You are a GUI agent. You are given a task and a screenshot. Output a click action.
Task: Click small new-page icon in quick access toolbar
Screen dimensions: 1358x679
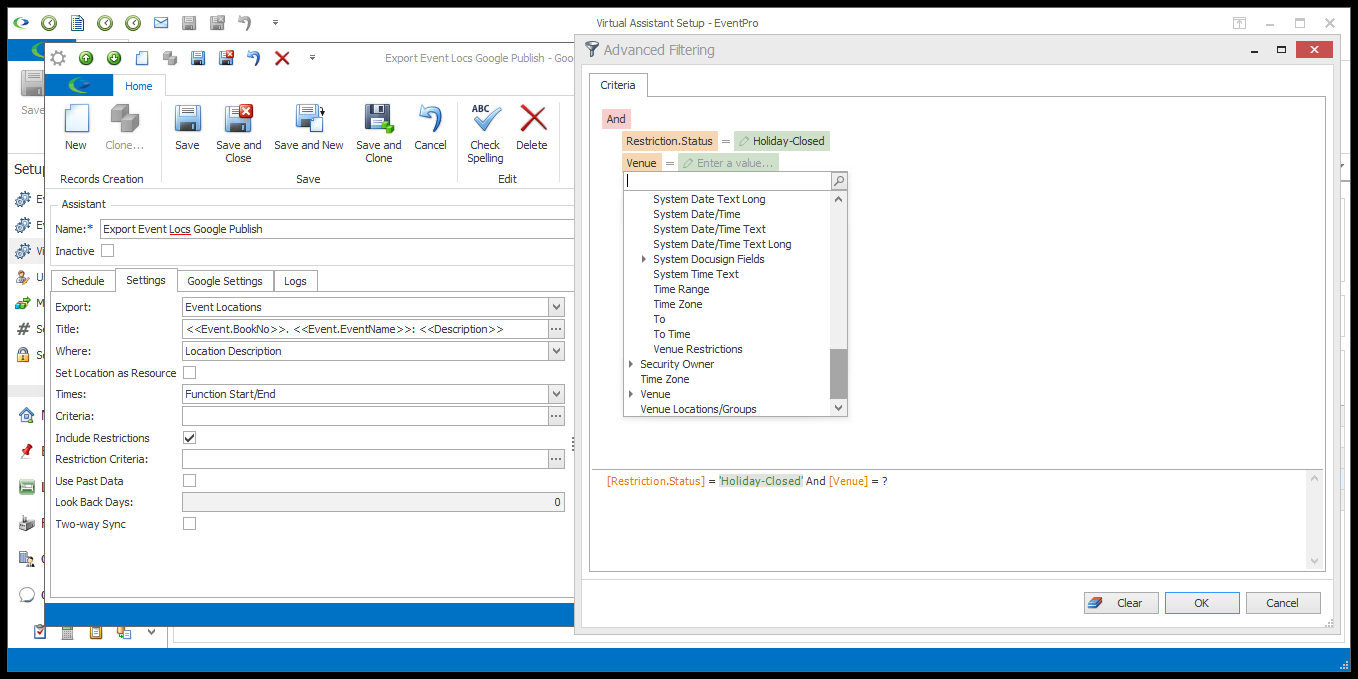point(142,58)
